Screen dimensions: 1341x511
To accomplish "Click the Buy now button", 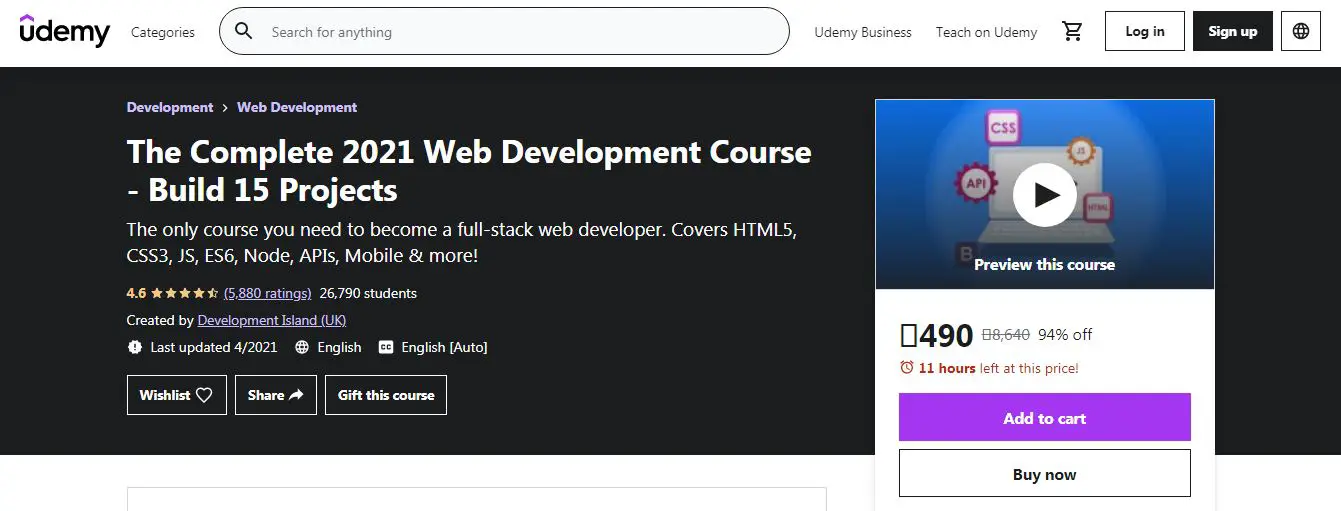I will [x=1044, y=474].
